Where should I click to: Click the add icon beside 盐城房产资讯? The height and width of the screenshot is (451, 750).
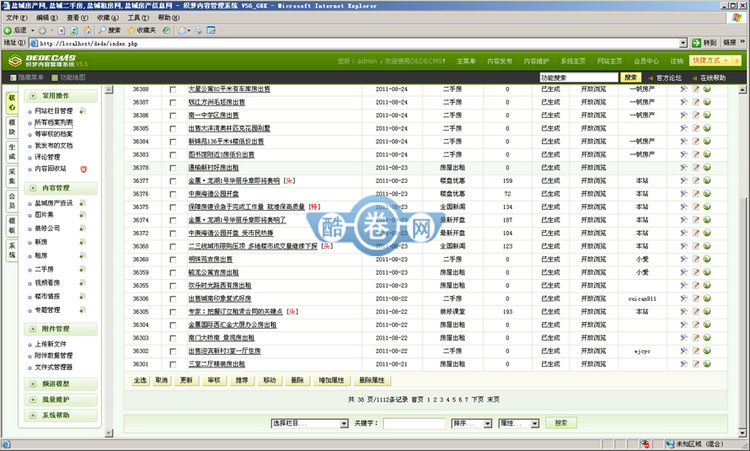tap(82, 203)
